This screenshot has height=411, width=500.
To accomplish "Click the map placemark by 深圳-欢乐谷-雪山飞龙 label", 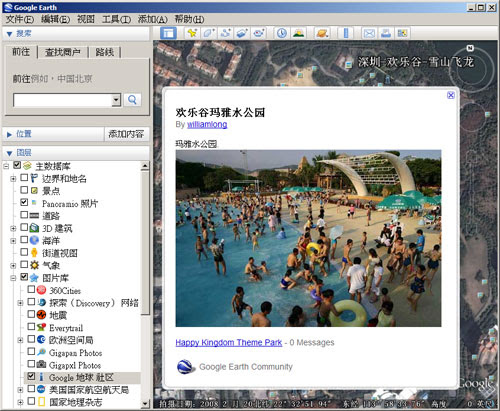I will [349, 64].
